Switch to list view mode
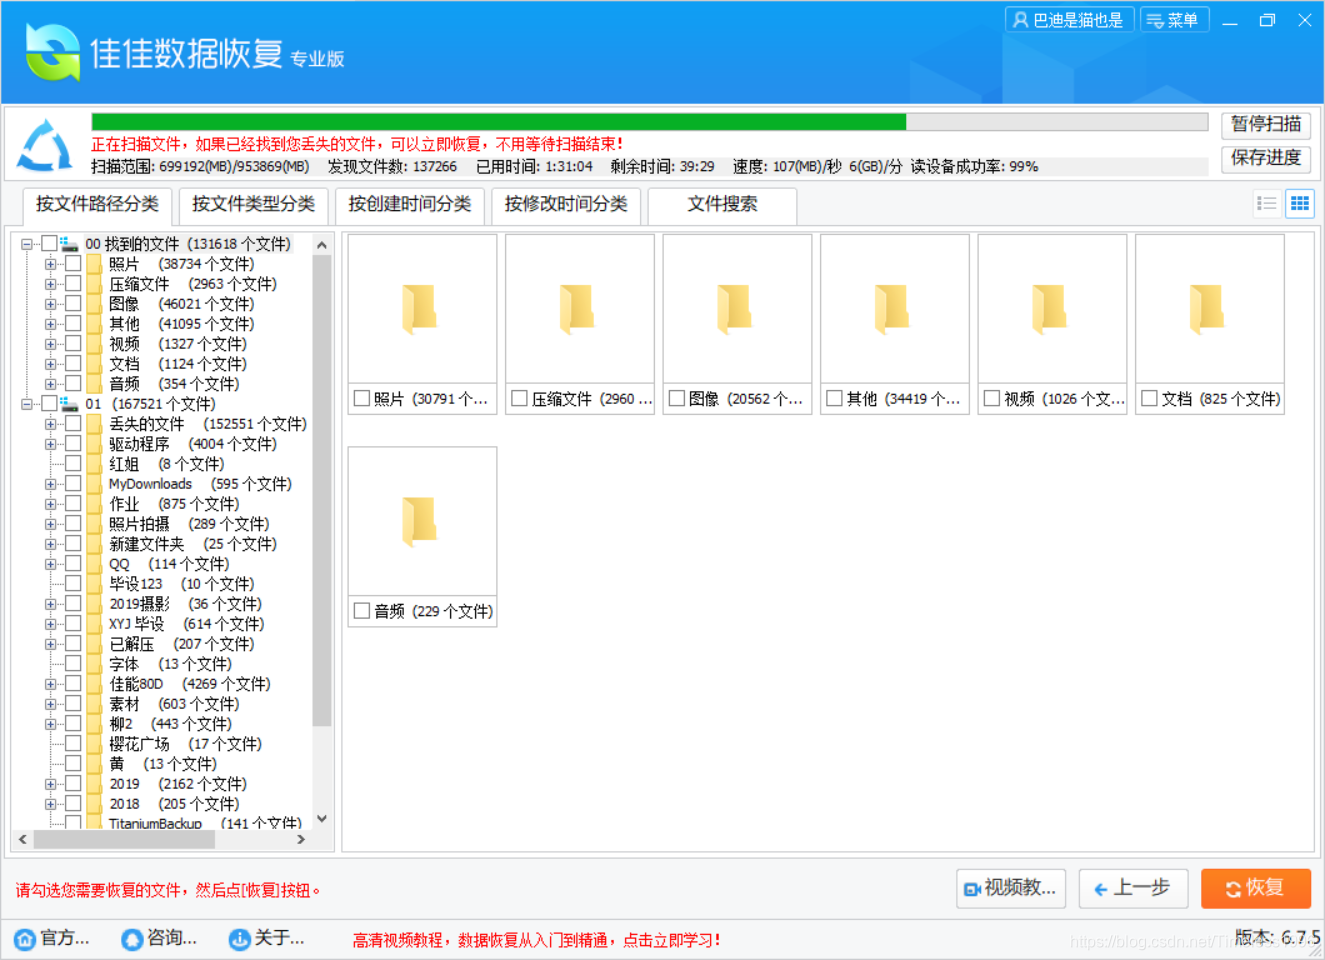Viewport: 1325px width, 960px height. [x=1266, y=203]
